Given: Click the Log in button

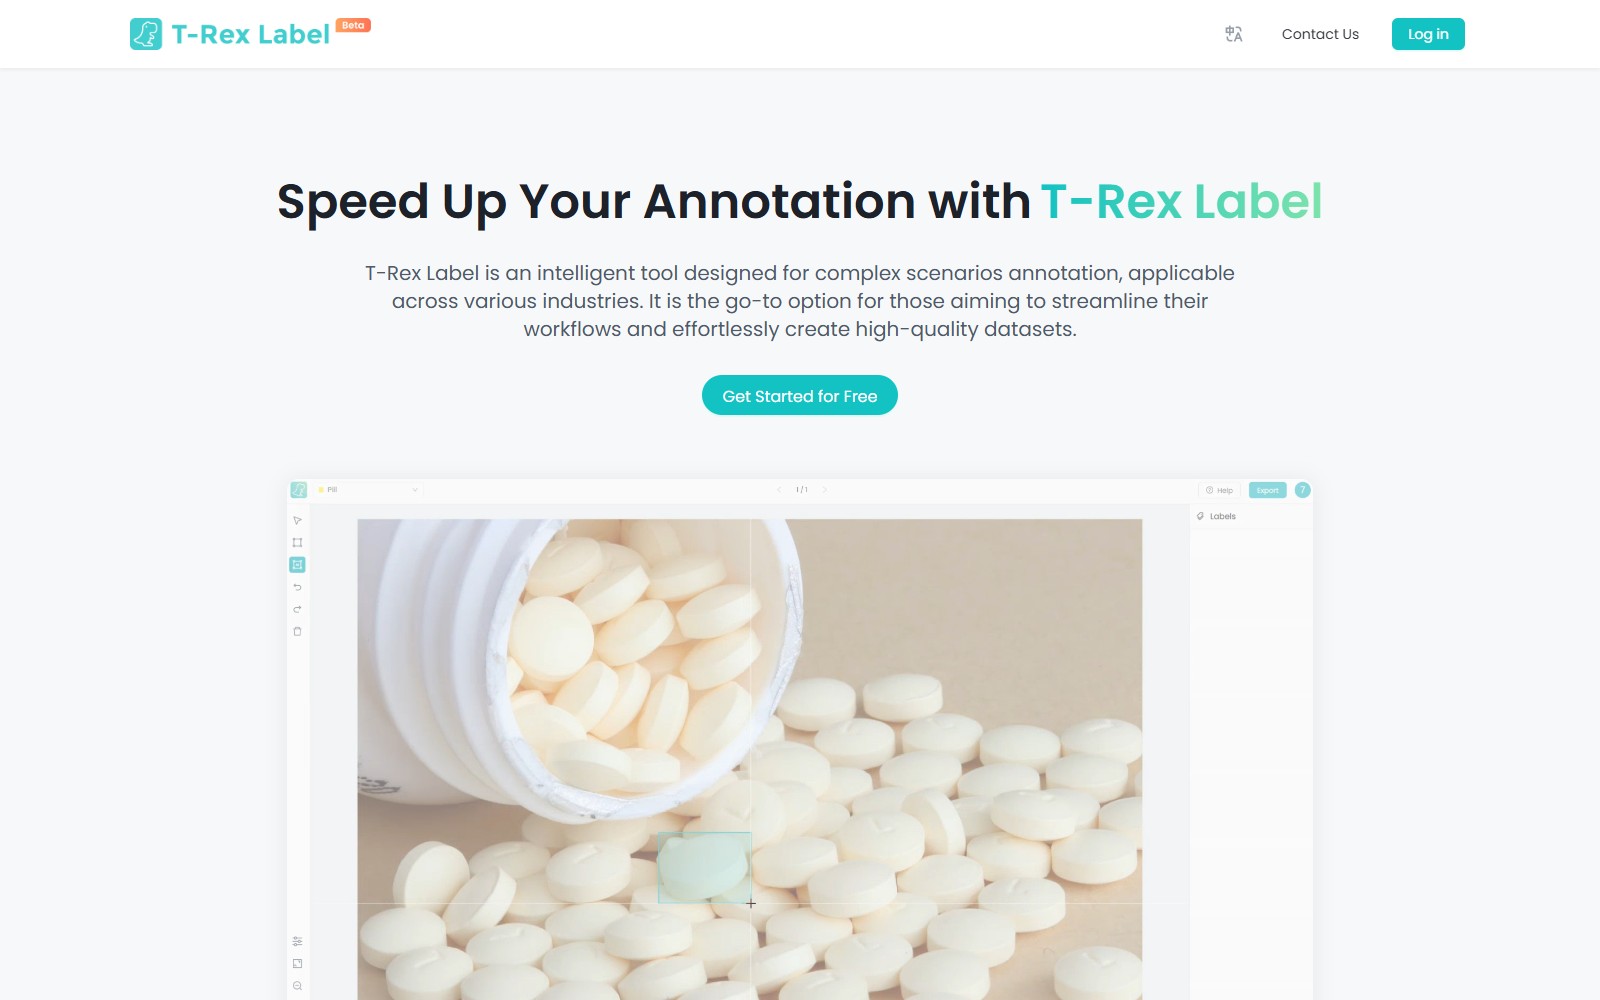Looking at the screenshot, I should pos(1428,34).
